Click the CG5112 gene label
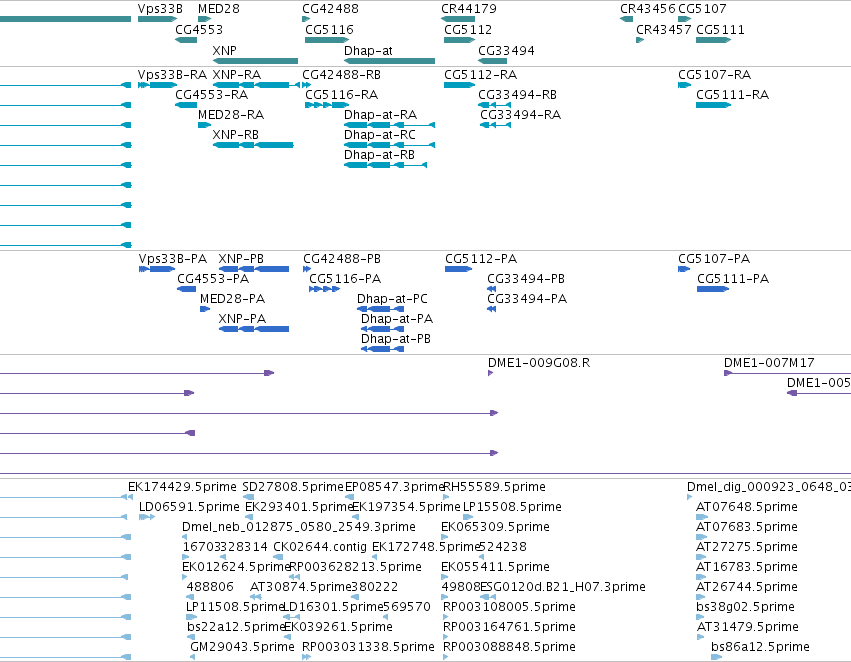 tap(468, 29)
